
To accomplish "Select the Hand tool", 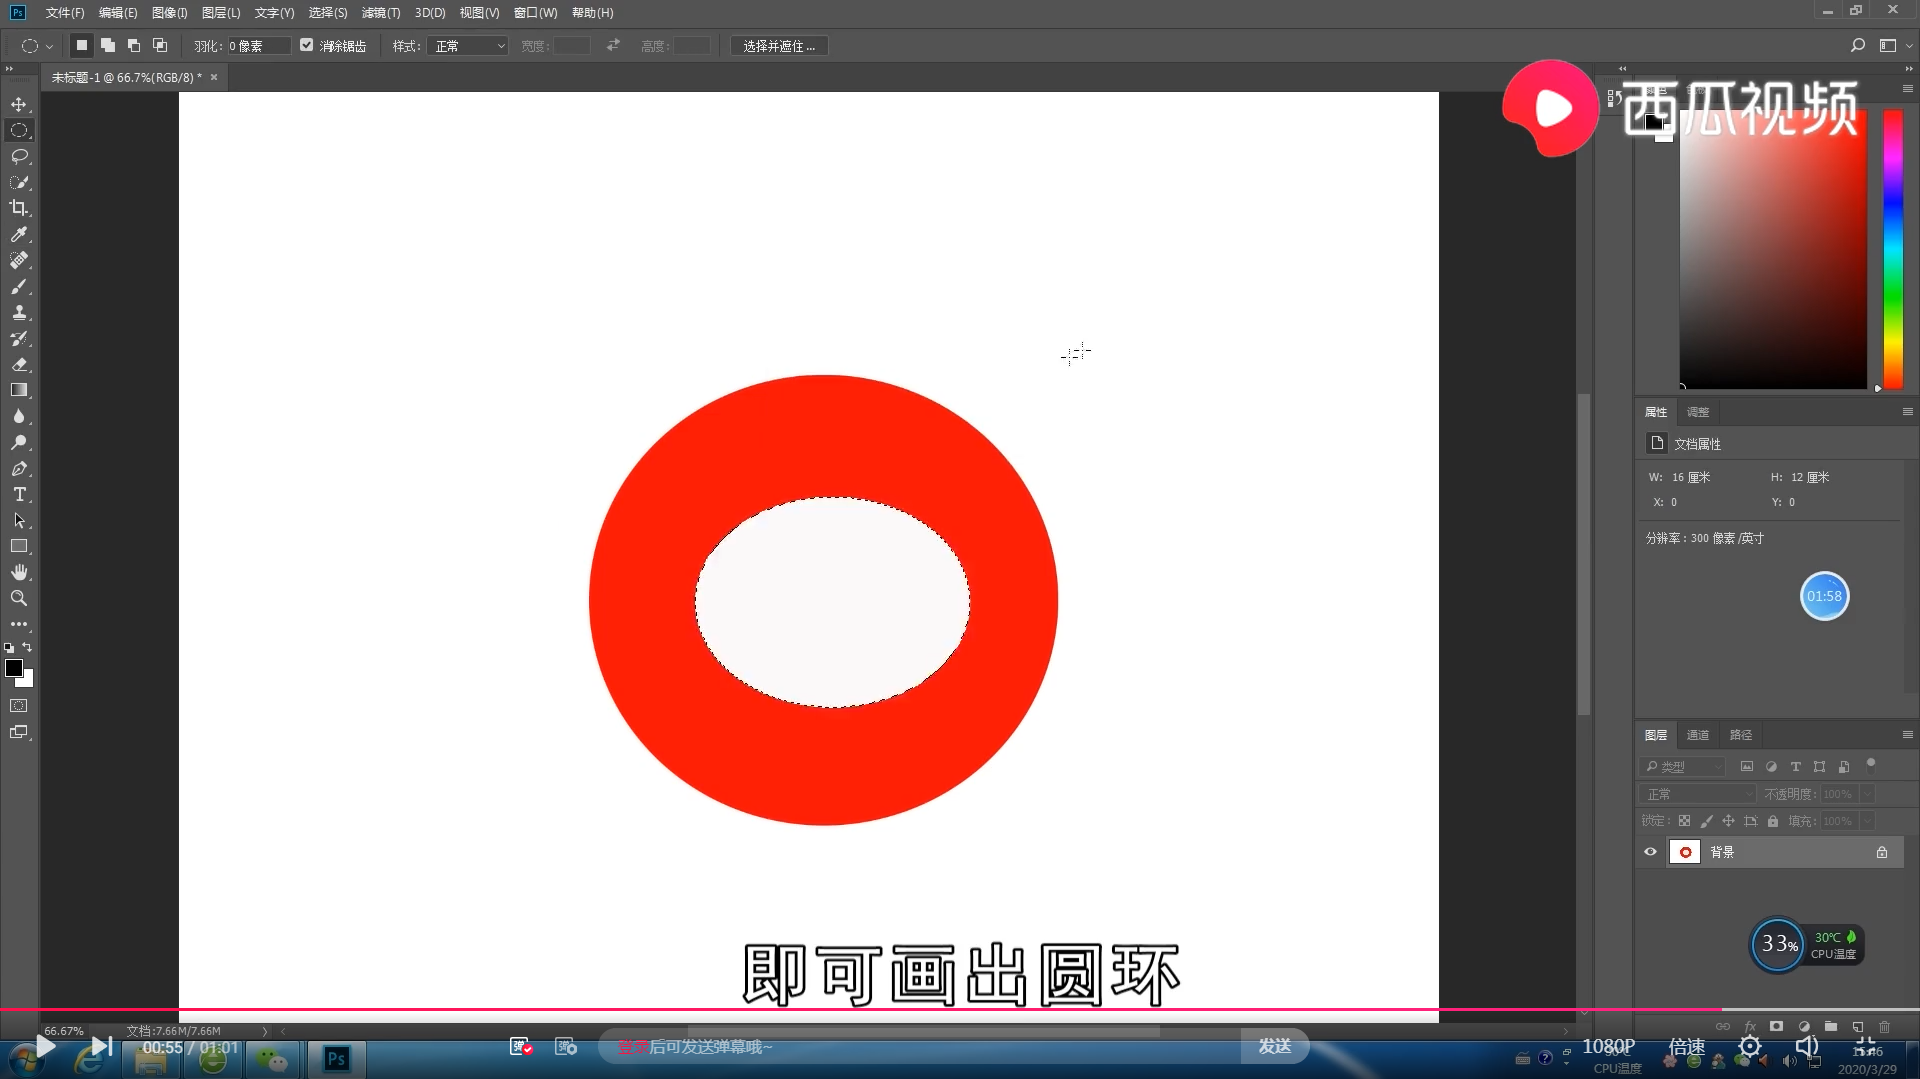I will click(20, 572).
